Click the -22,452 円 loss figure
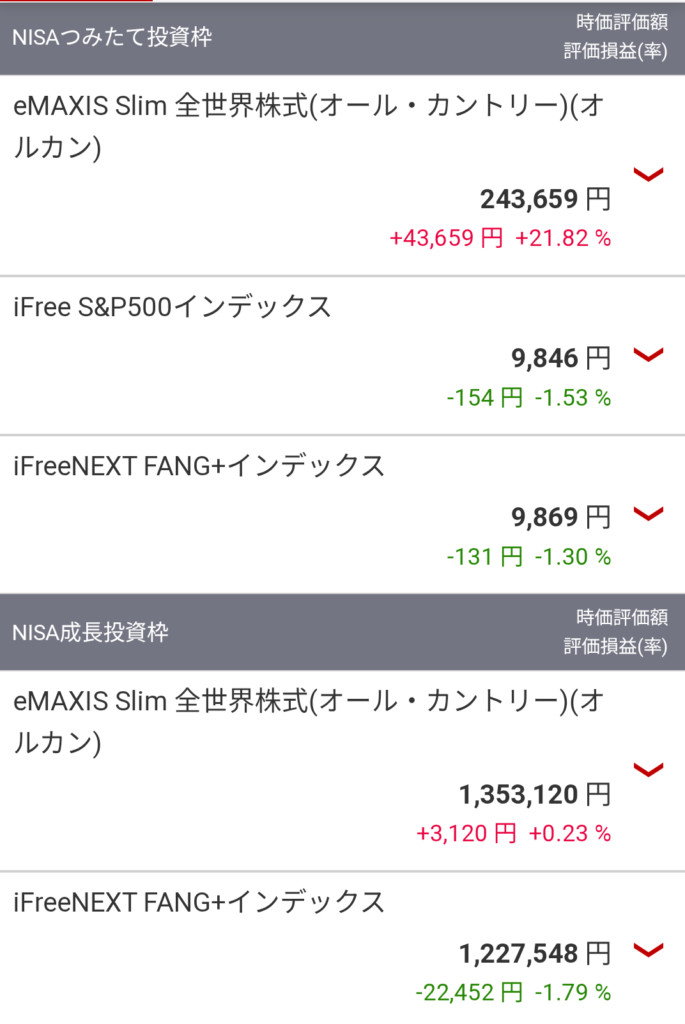The width and height of the screenshot is (685, 1024). pos(469,992)
